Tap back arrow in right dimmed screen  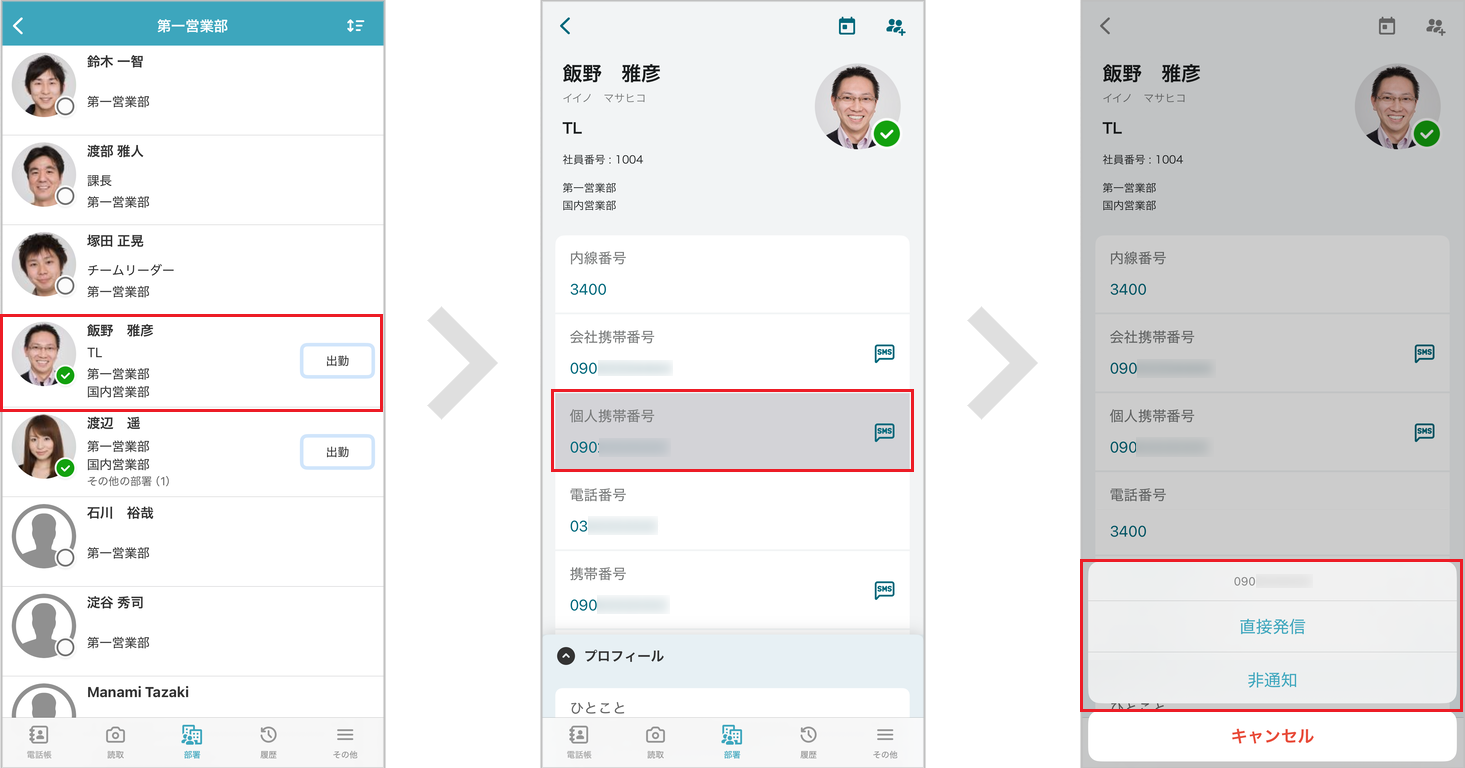(1106, 26)
